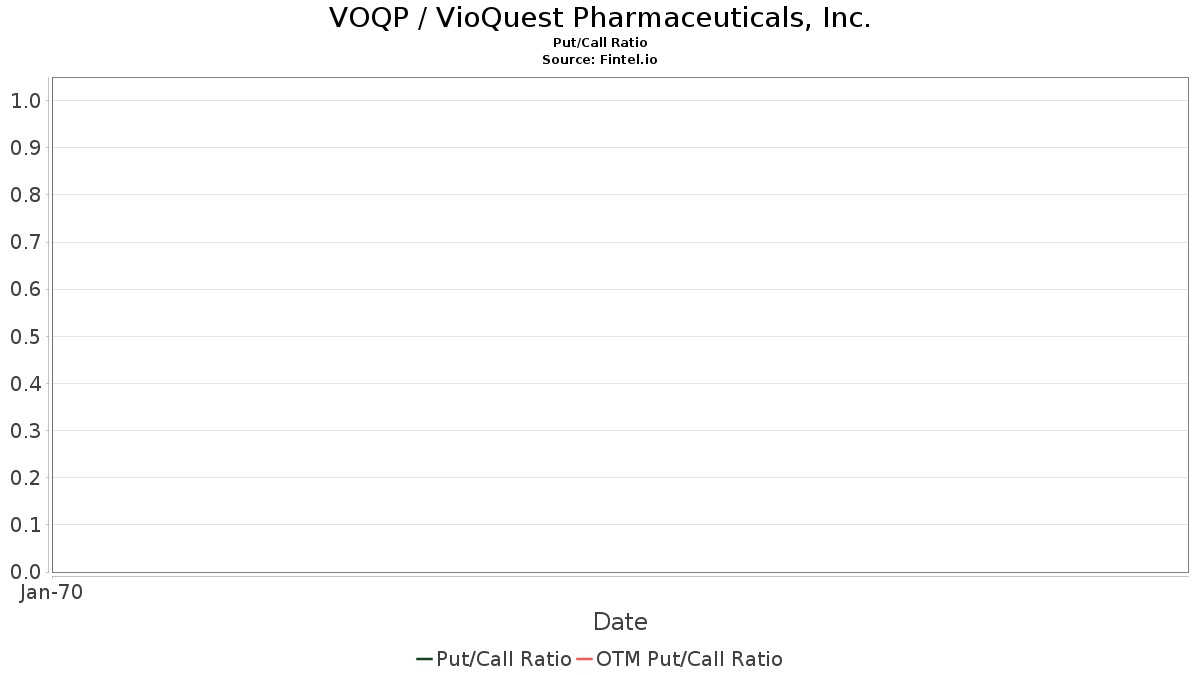Select the 0.7 y-axis tick label

[x=25, y=242]
